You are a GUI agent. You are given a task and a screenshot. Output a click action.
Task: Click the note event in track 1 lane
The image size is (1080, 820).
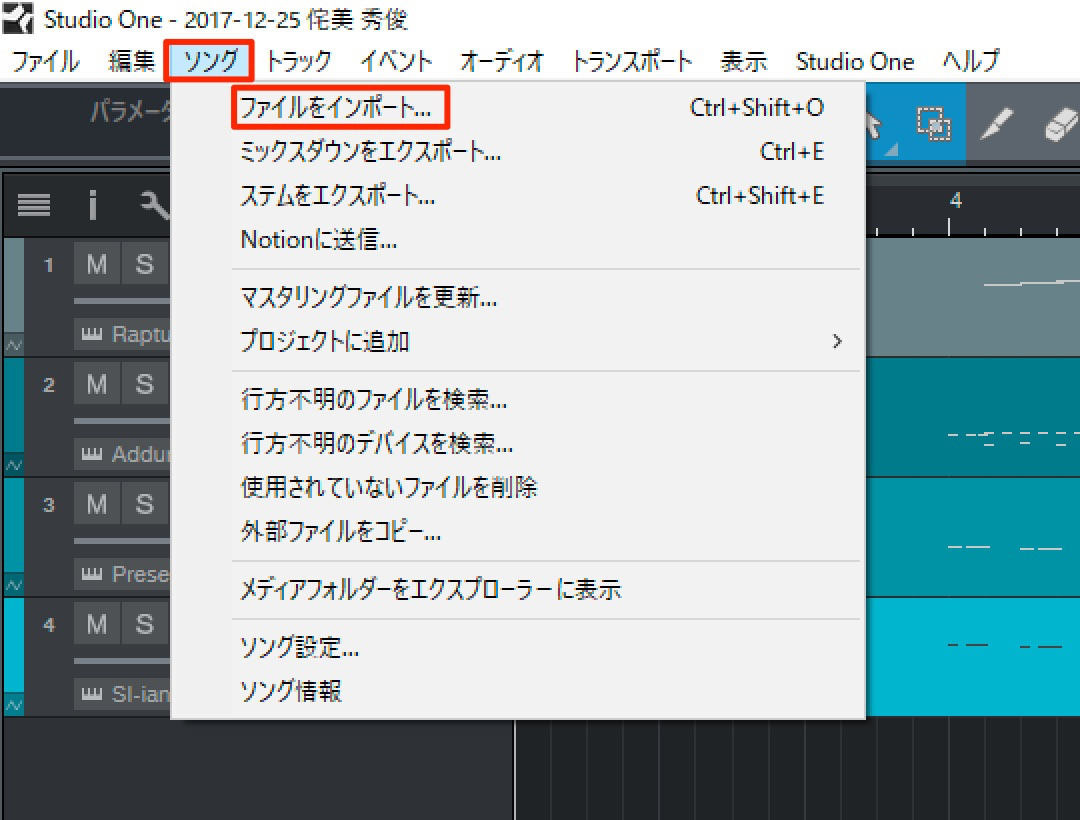(1031, 282)
